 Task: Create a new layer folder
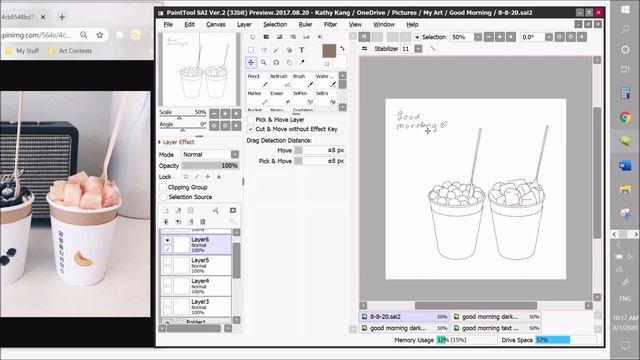[190, 210]
